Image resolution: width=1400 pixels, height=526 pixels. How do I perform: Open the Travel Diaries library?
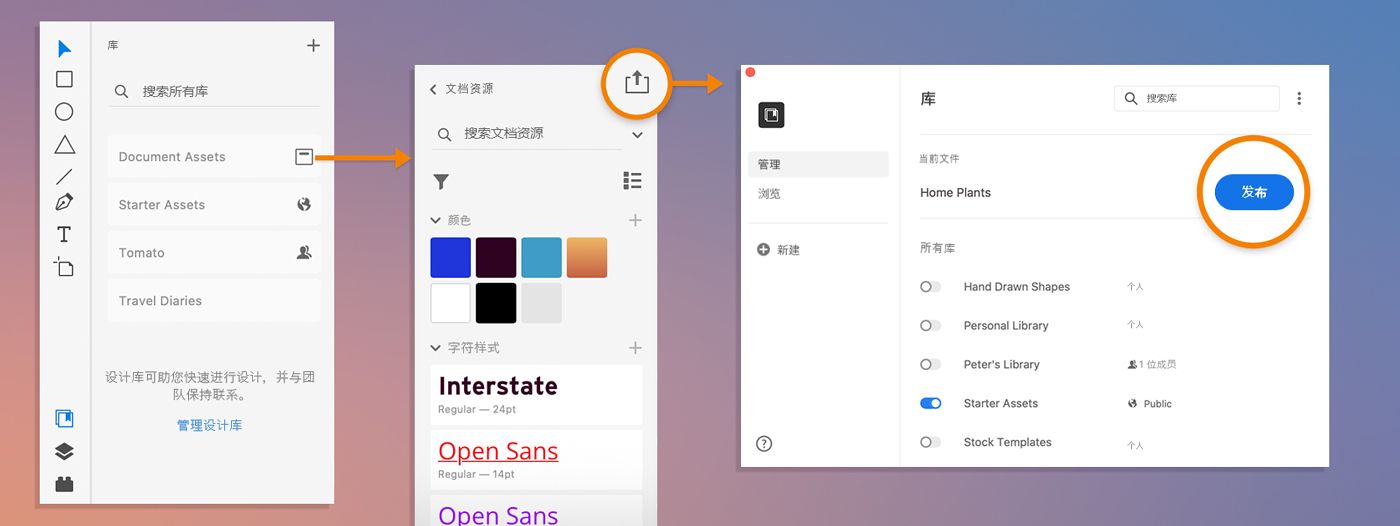(x=214, y=300)
